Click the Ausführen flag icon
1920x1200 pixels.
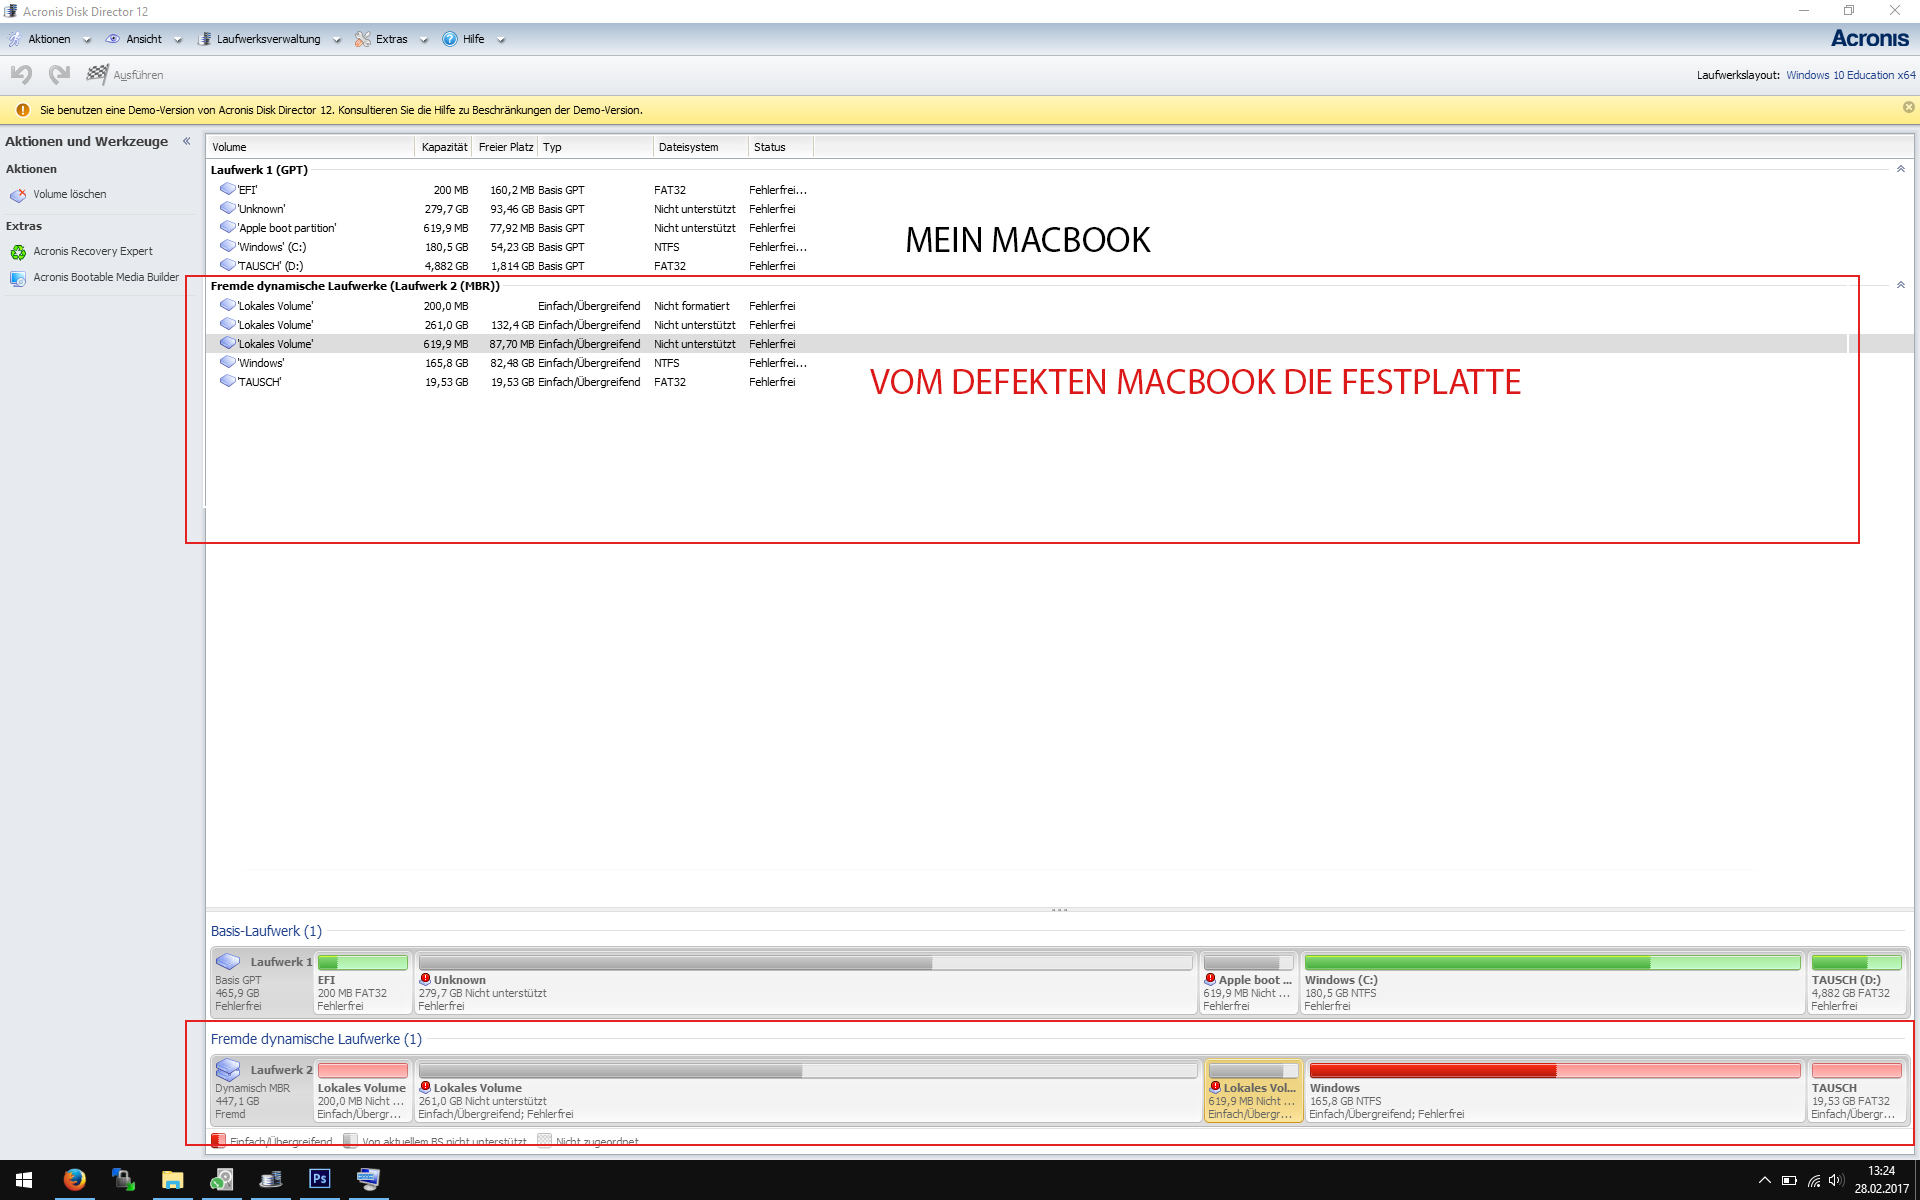pos(97,74)
